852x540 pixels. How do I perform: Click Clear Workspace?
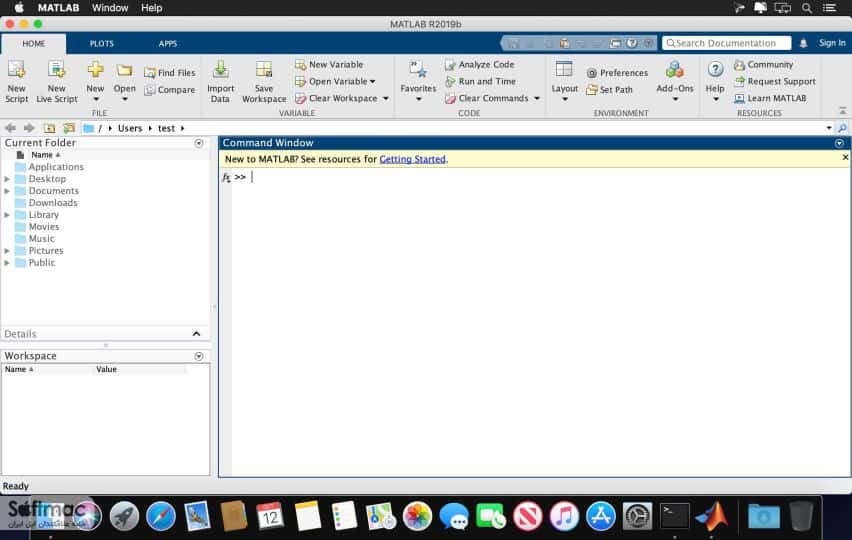(x=336, y=98)
